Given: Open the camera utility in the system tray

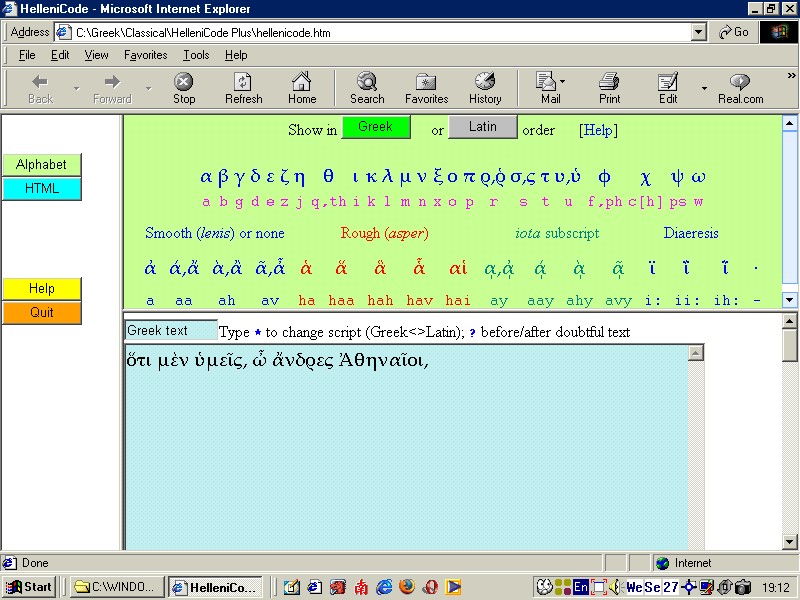Looking at the screenshot, I should pos(742,587).
